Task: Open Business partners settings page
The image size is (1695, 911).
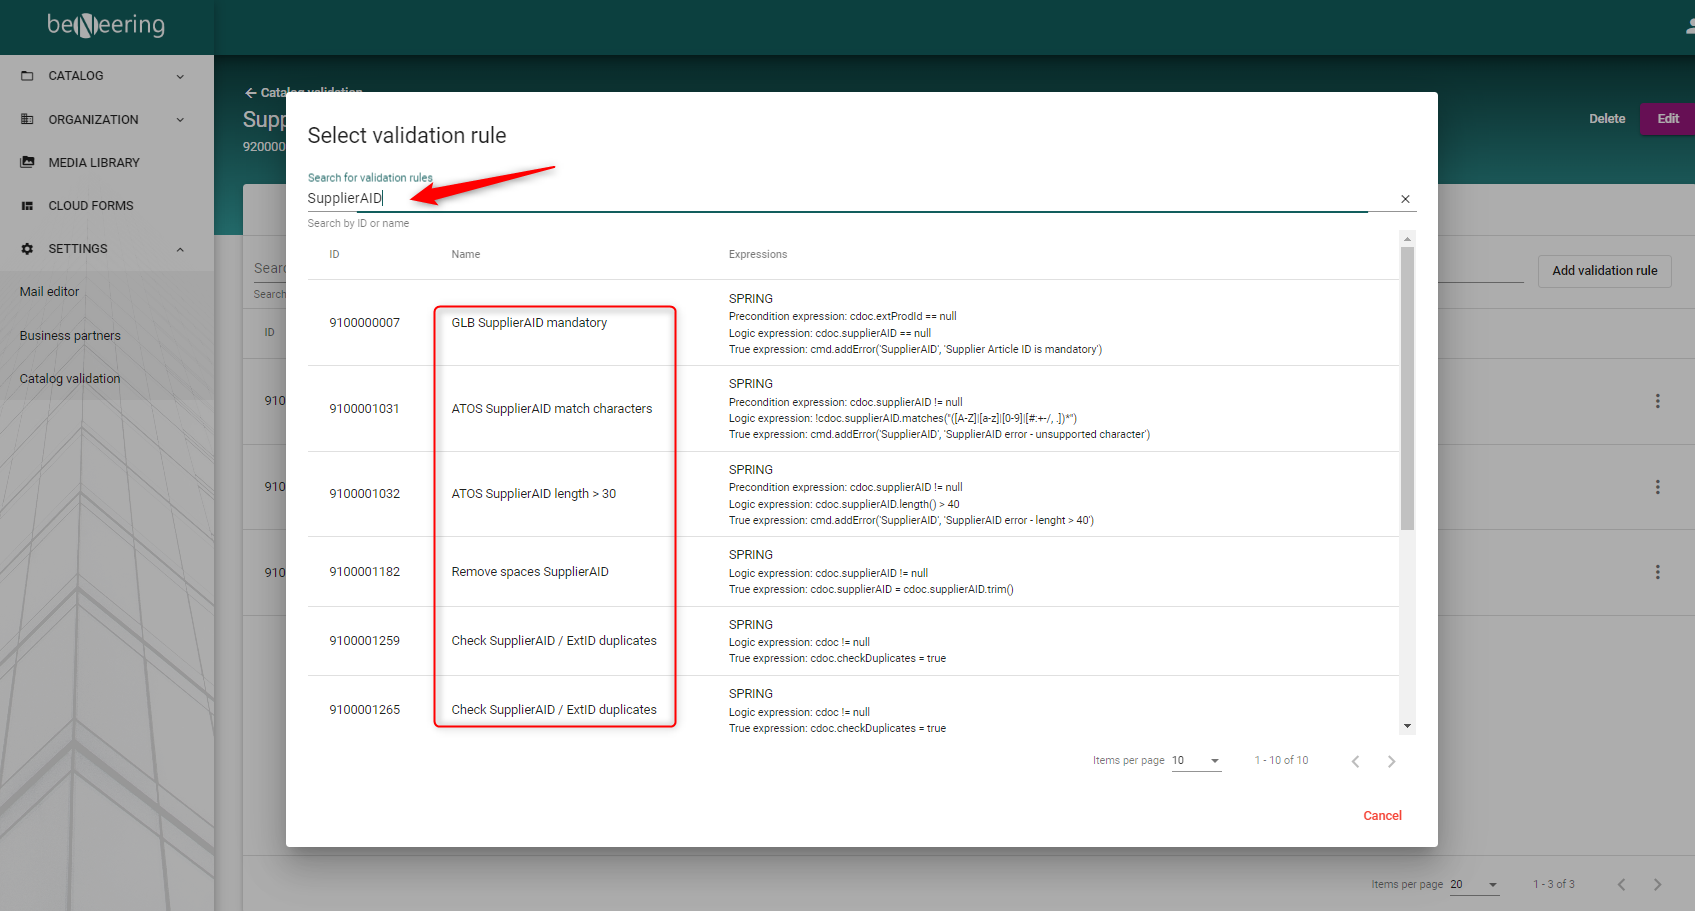Action: pos(70,336)
